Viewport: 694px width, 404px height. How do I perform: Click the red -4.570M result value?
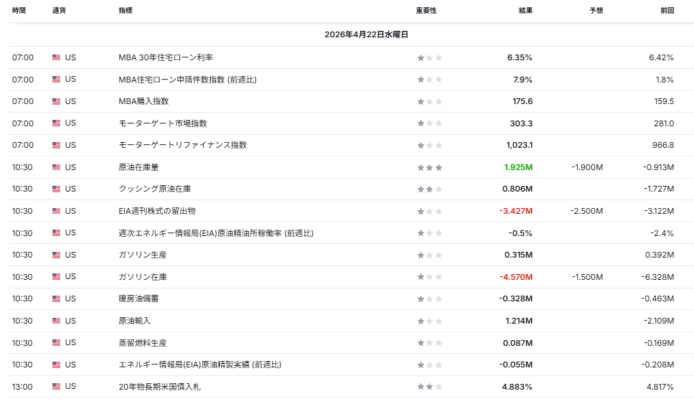(x=515, y=277)
